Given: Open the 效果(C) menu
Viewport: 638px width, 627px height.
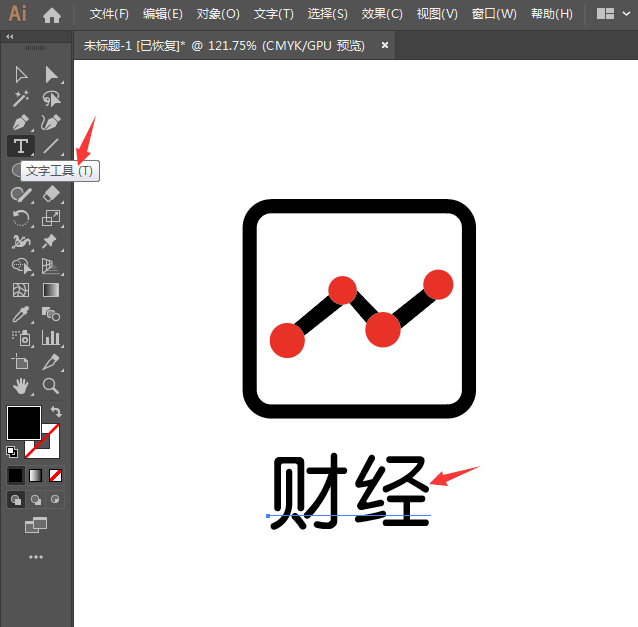Looking at the screenshot, I should (382, 14).
